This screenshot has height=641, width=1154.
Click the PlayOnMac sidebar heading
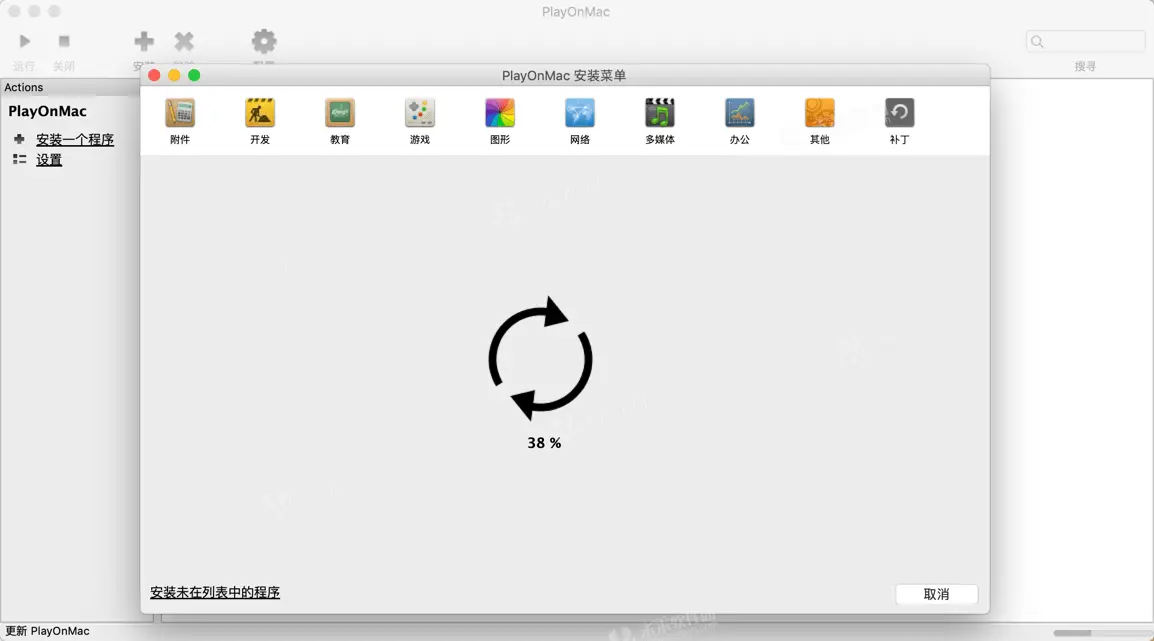coord(47,111)
